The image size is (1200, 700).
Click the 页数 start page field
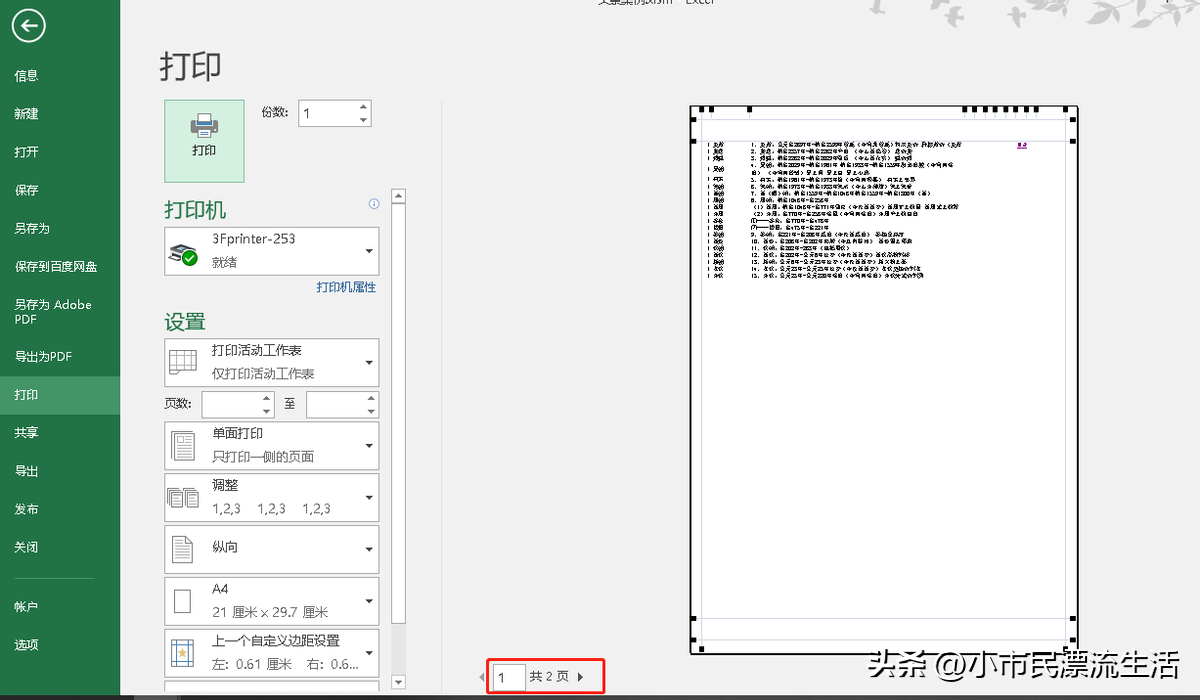231,404
